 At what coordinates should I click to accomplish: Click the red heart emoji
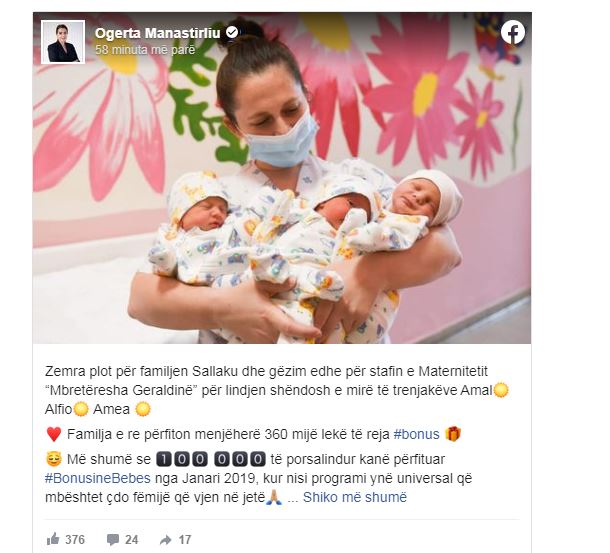(54, 434)
